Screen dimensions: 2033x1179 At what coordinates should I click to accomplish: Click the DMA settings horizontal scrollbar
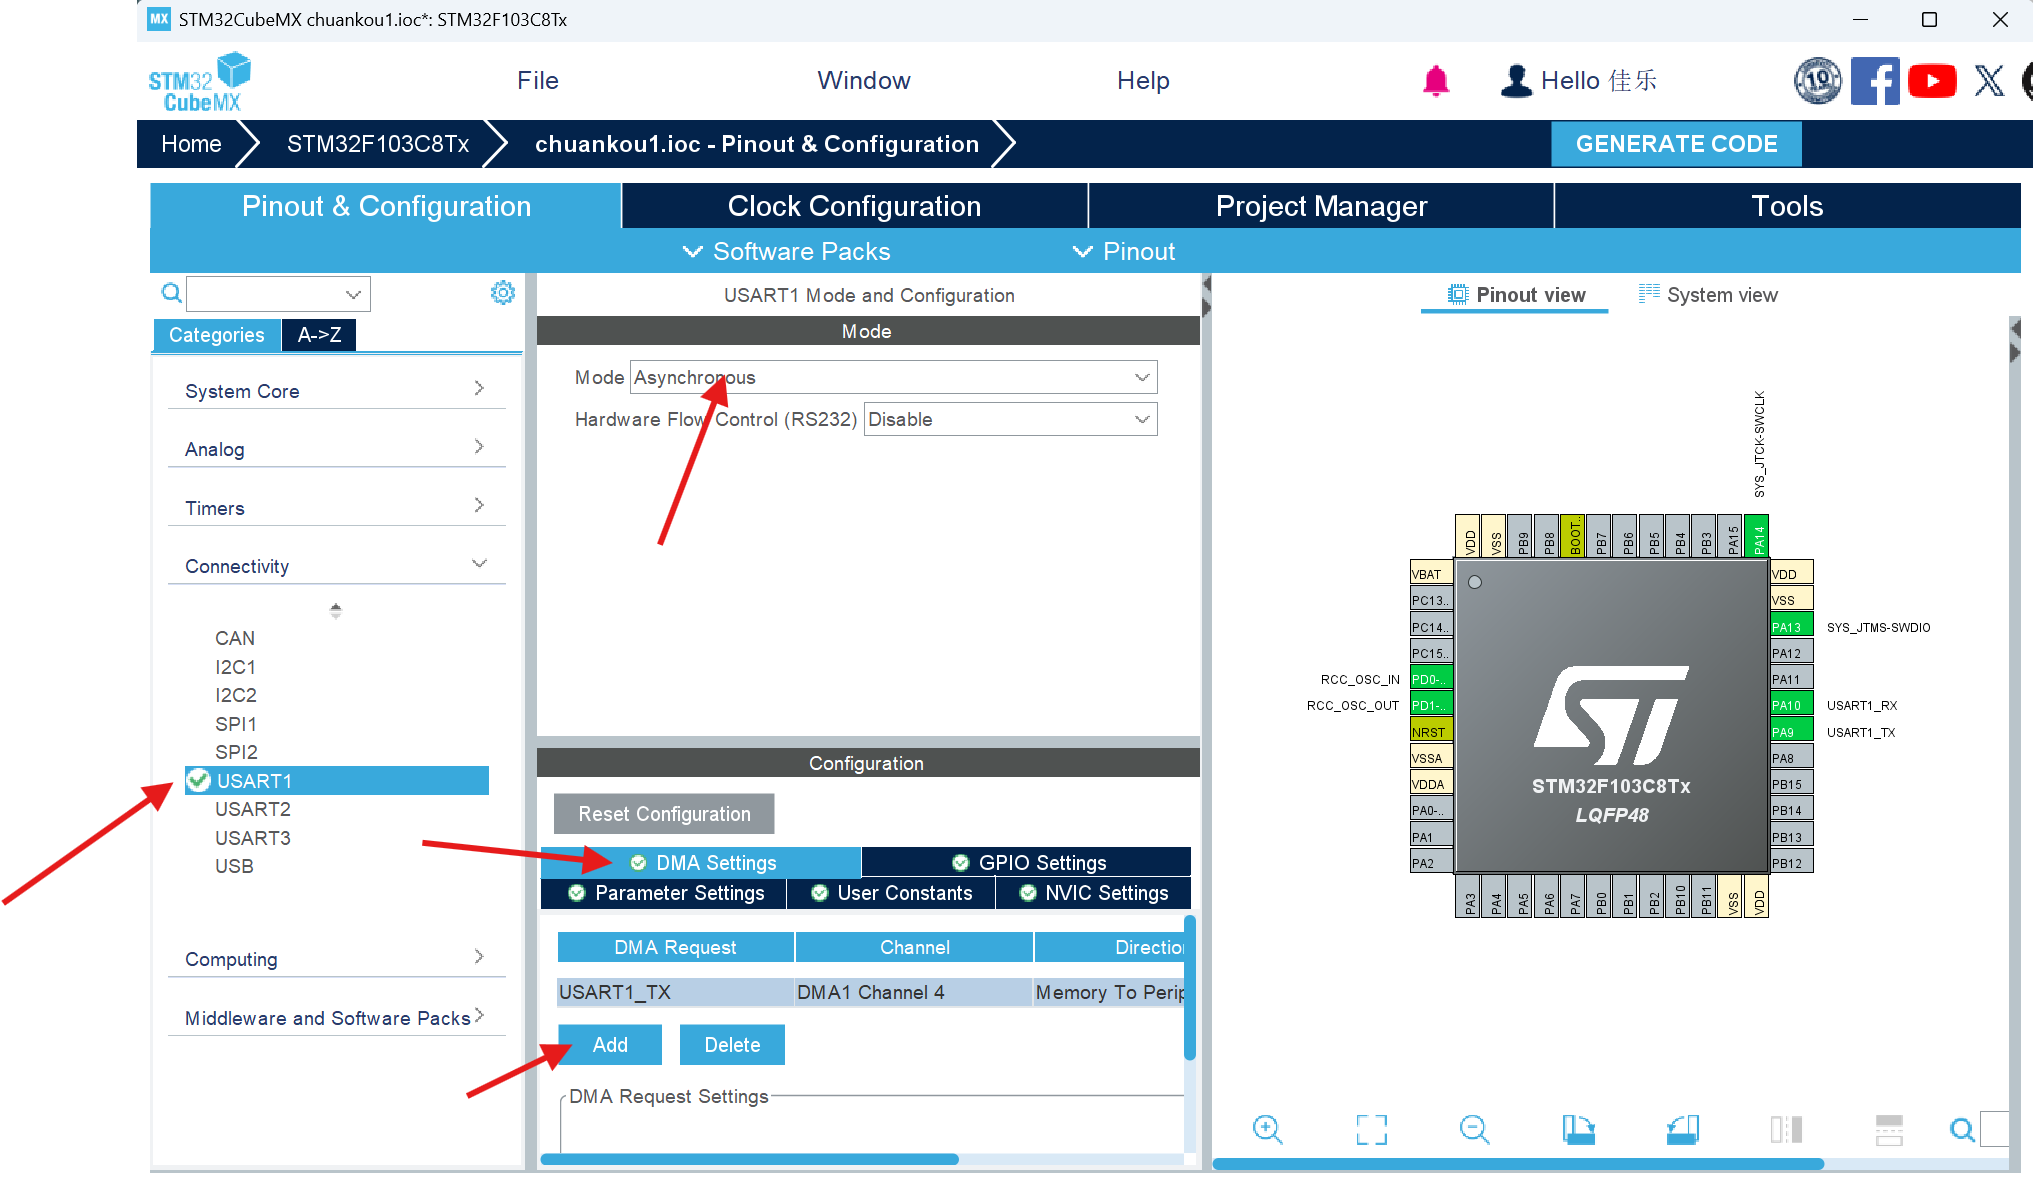click(750, 1159)
